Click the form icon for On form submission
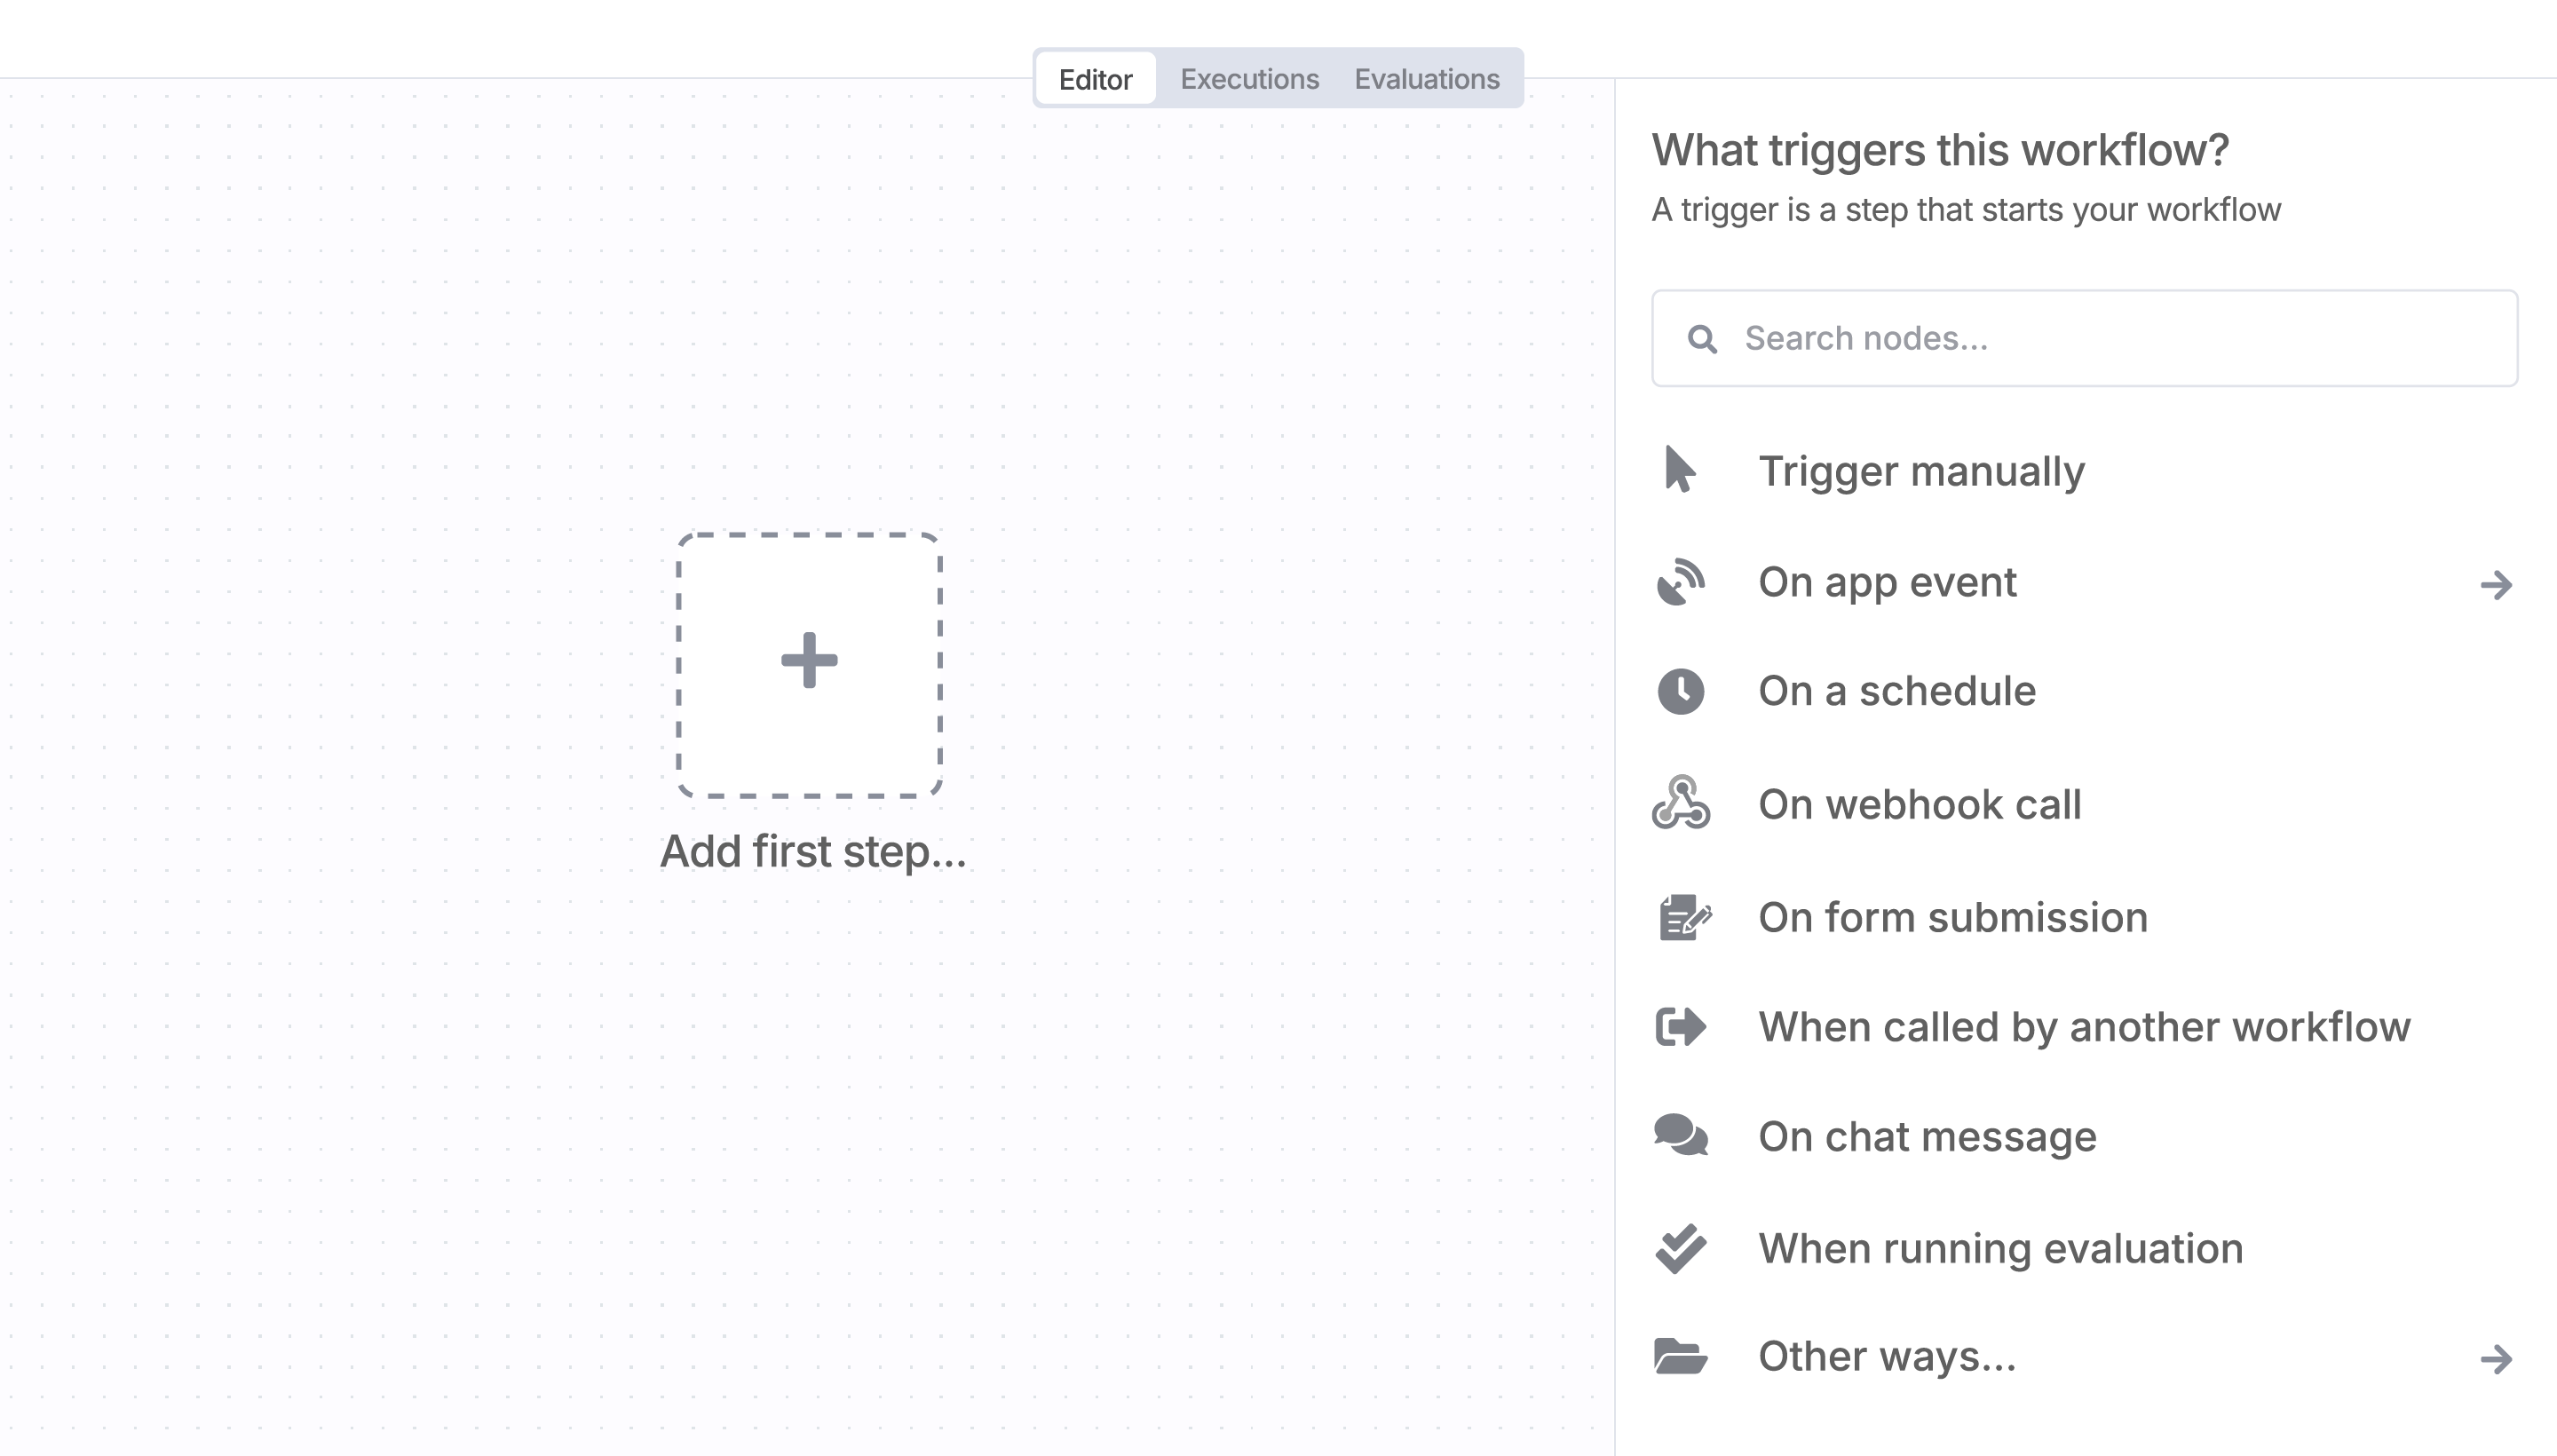 click(x=1684, y=917)
